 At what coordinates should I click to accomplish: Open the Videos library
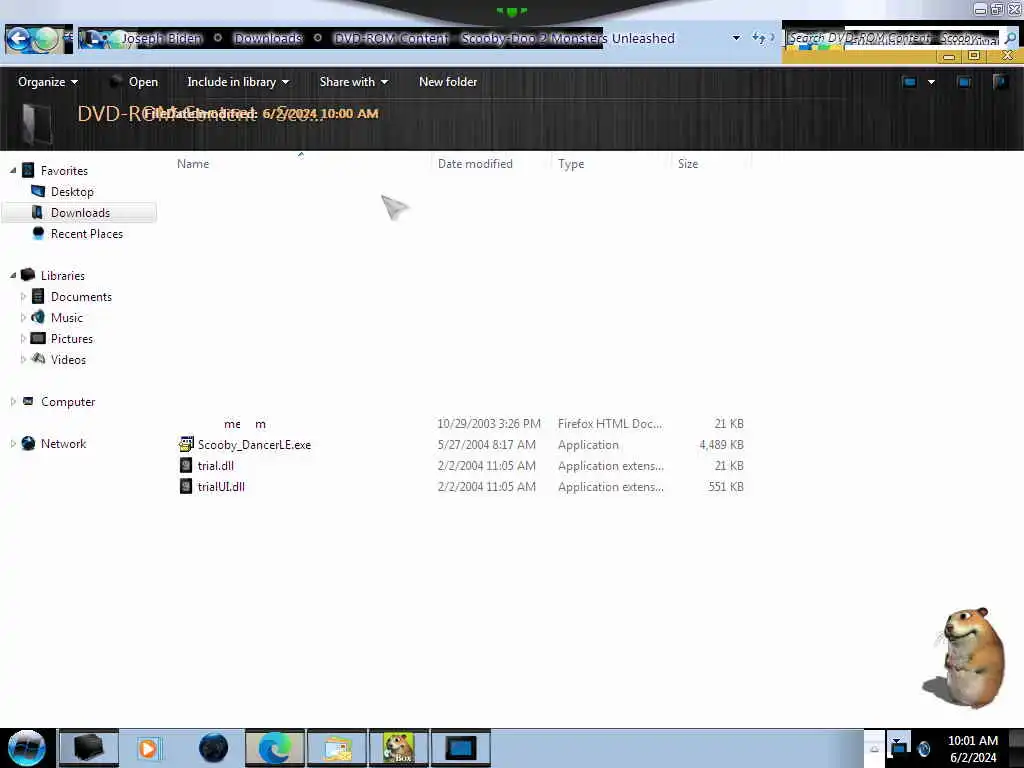click(68, 360)
